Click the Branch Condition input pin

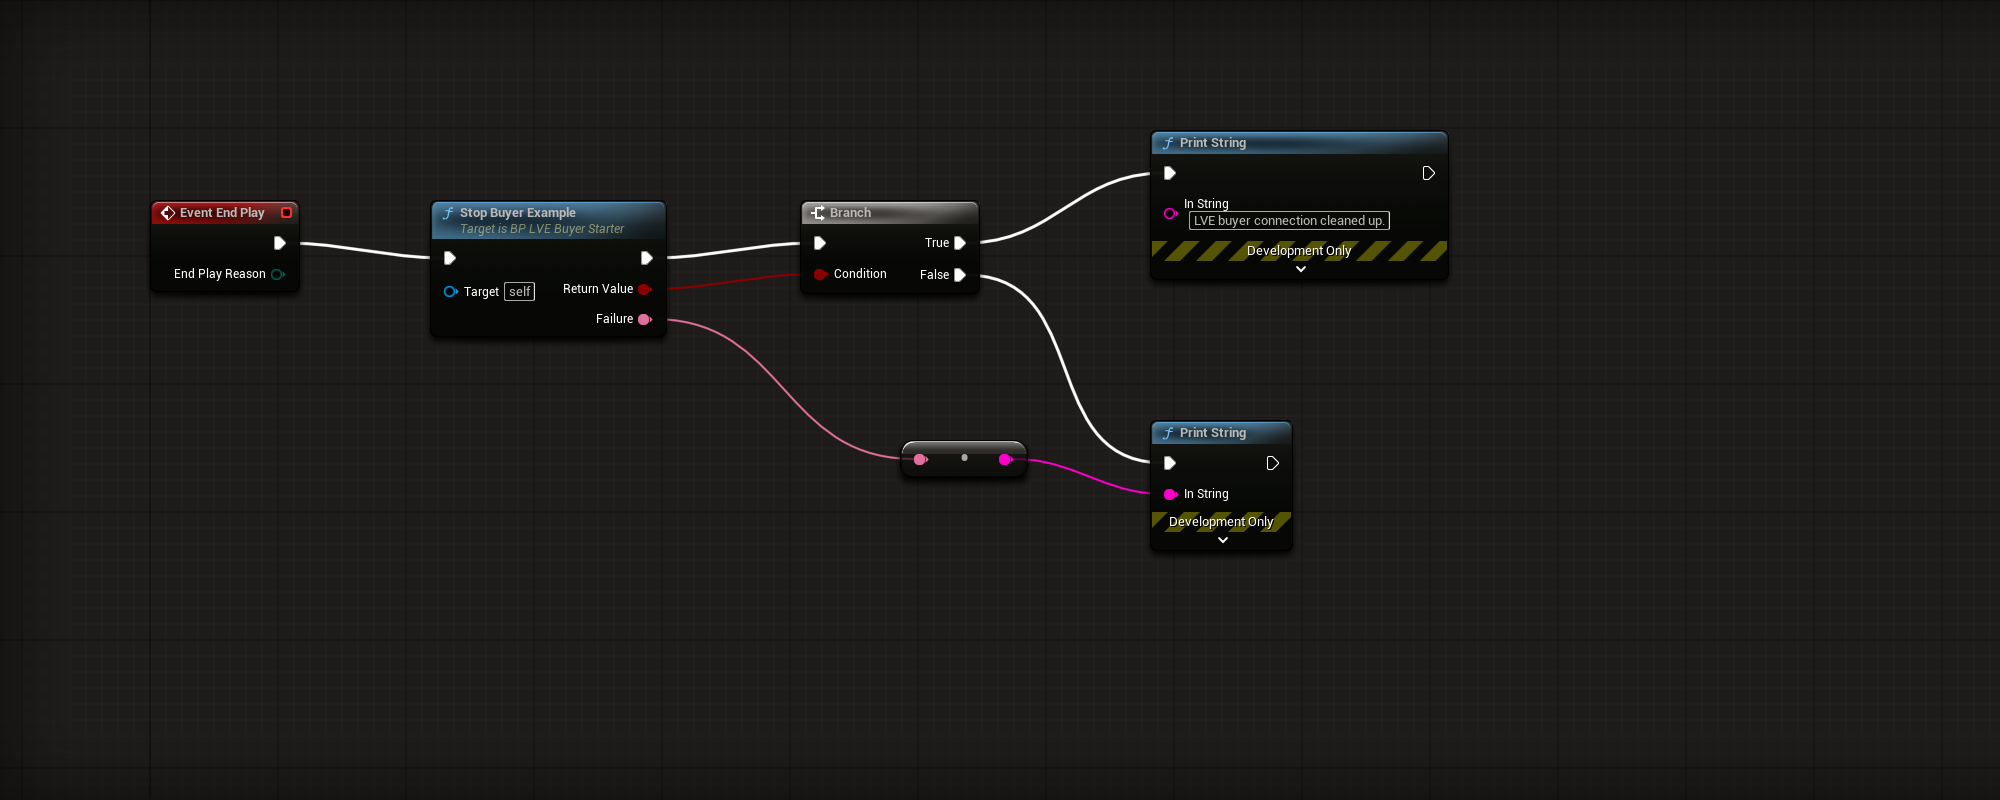point(820,274)
